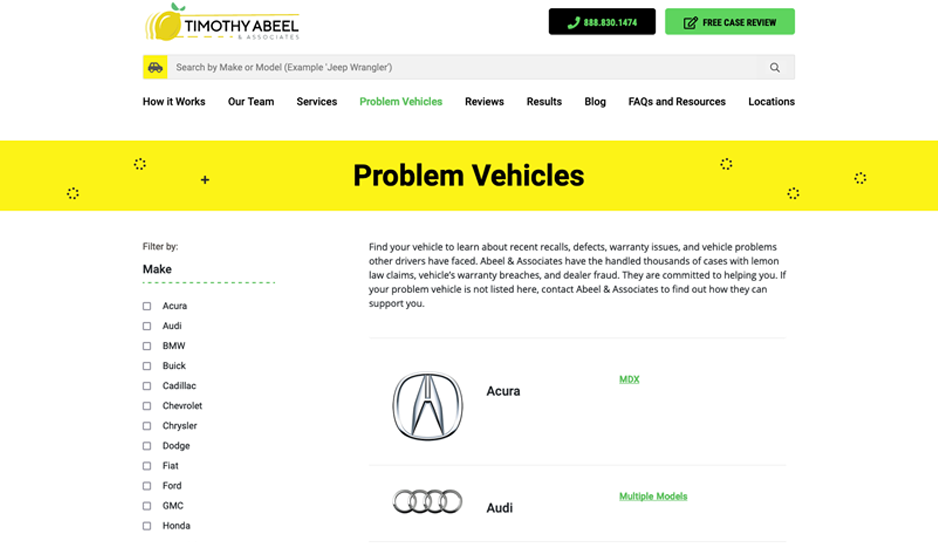Tick the BMW make checkbox
The image size is (938, 548).
(x=147, y=346)
